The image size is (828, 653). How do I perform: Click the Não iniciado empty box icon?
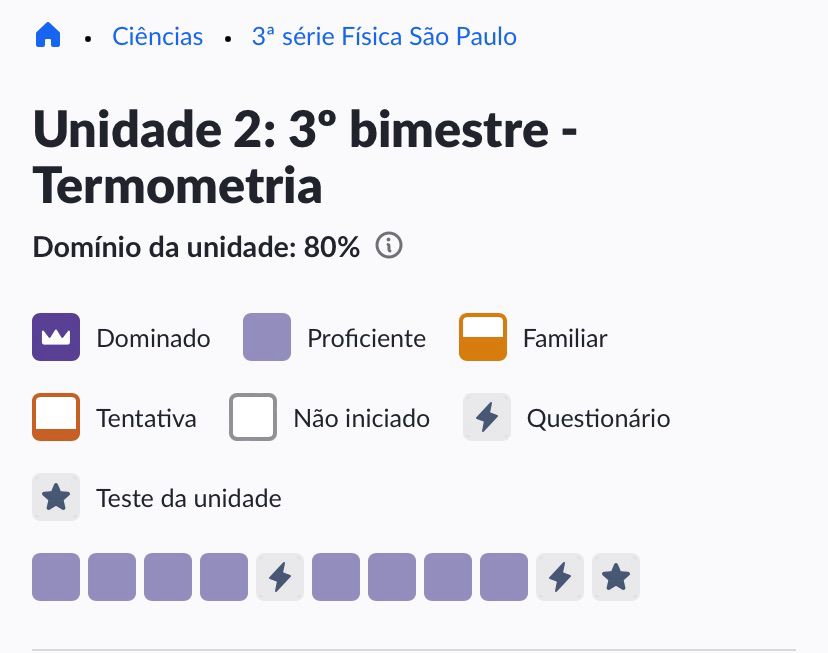coord(253,417)
